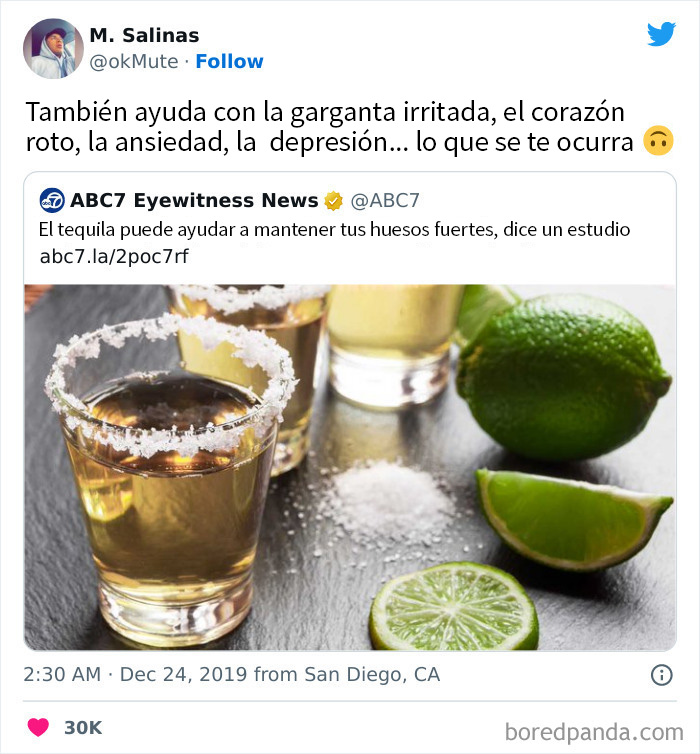This screenshot has height=754, width=700.
Task: Click the quoted tweet headline text
Action: pyautogui.click(x=334, y=229)
